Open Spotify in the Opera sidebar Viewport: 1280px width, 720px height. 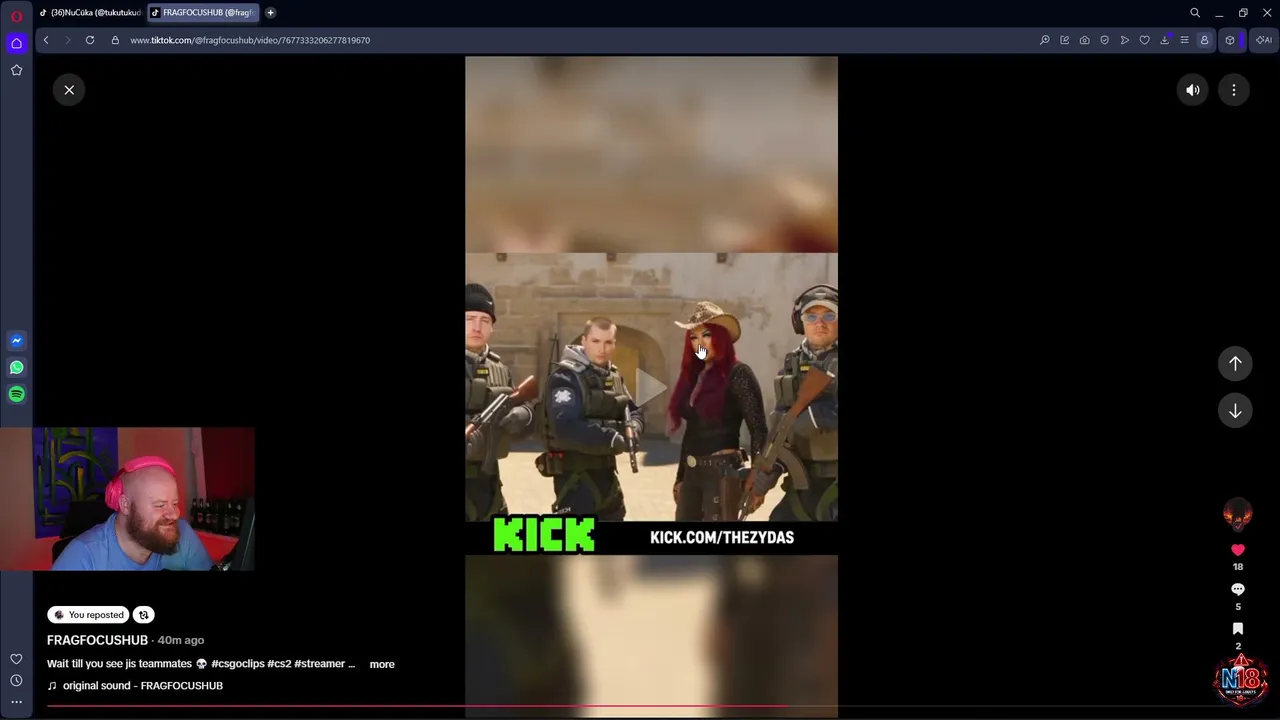[x=16, y=394]
